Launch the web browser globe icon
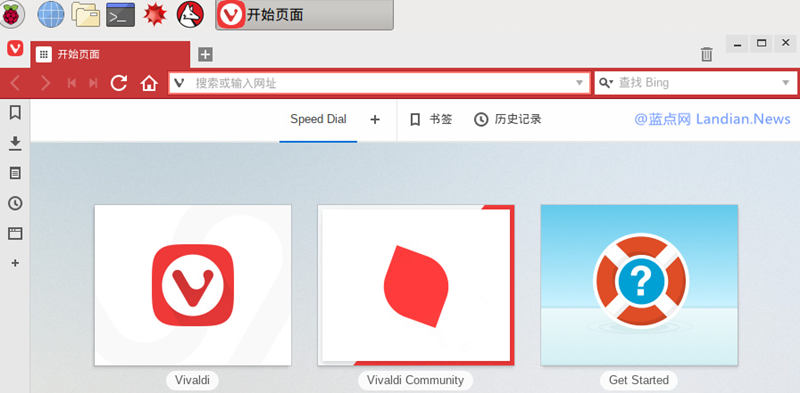Screen dimensions: 800x393 pos(51,14)
